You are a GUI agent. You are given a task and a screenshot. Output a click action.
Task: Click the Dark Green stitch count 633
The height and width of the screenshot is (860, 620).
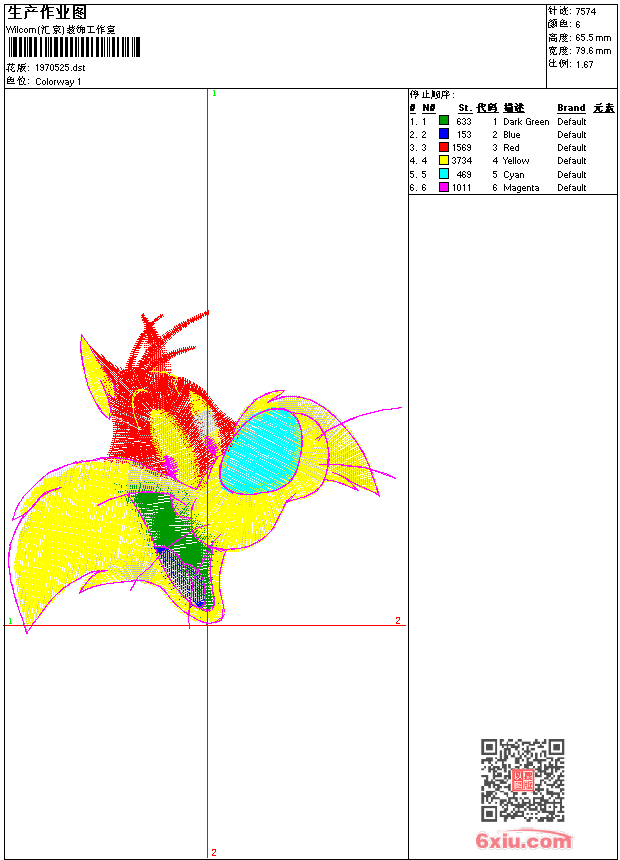point(464,122)
